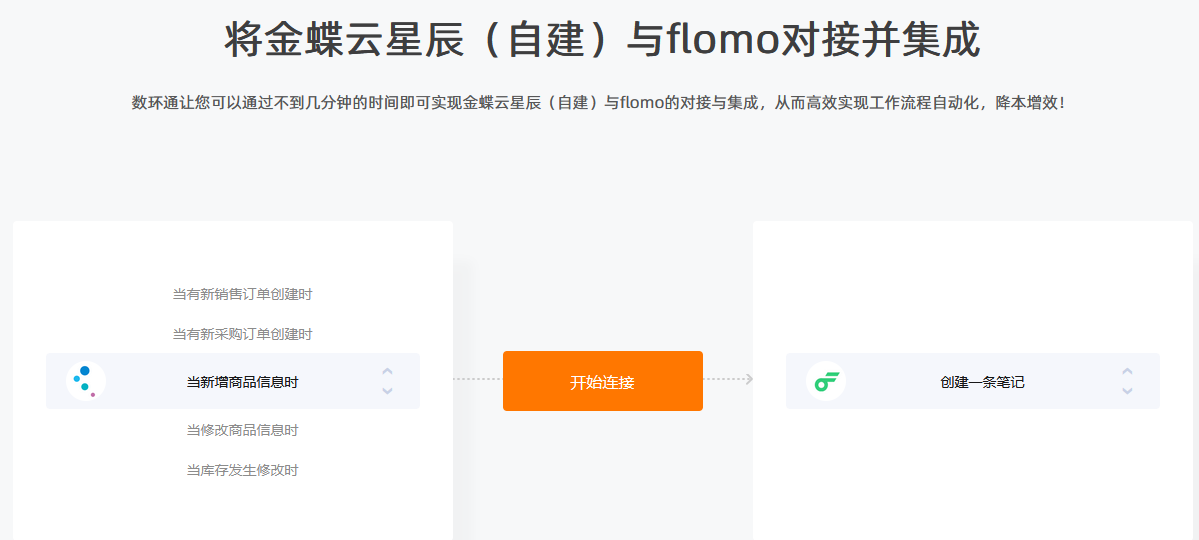1199x540 pixels.
Task: Choose the 当修改商品信息时 trigger option
Action: point(242,431)
